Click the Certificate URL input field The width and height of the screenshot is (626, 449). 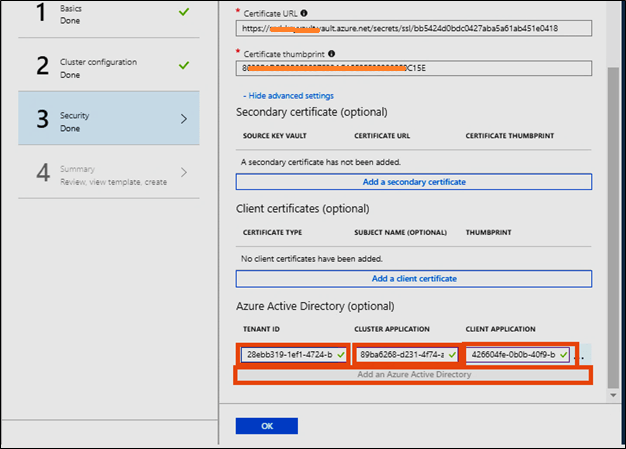[x=413, y=29]
